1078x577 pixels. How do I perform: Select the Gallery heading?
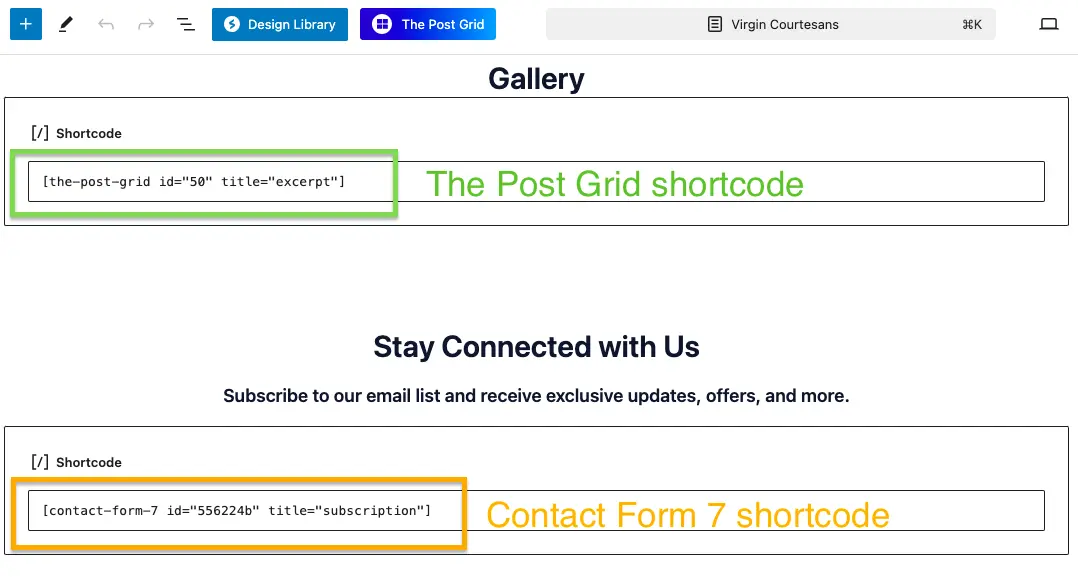[x=536, y=79]
